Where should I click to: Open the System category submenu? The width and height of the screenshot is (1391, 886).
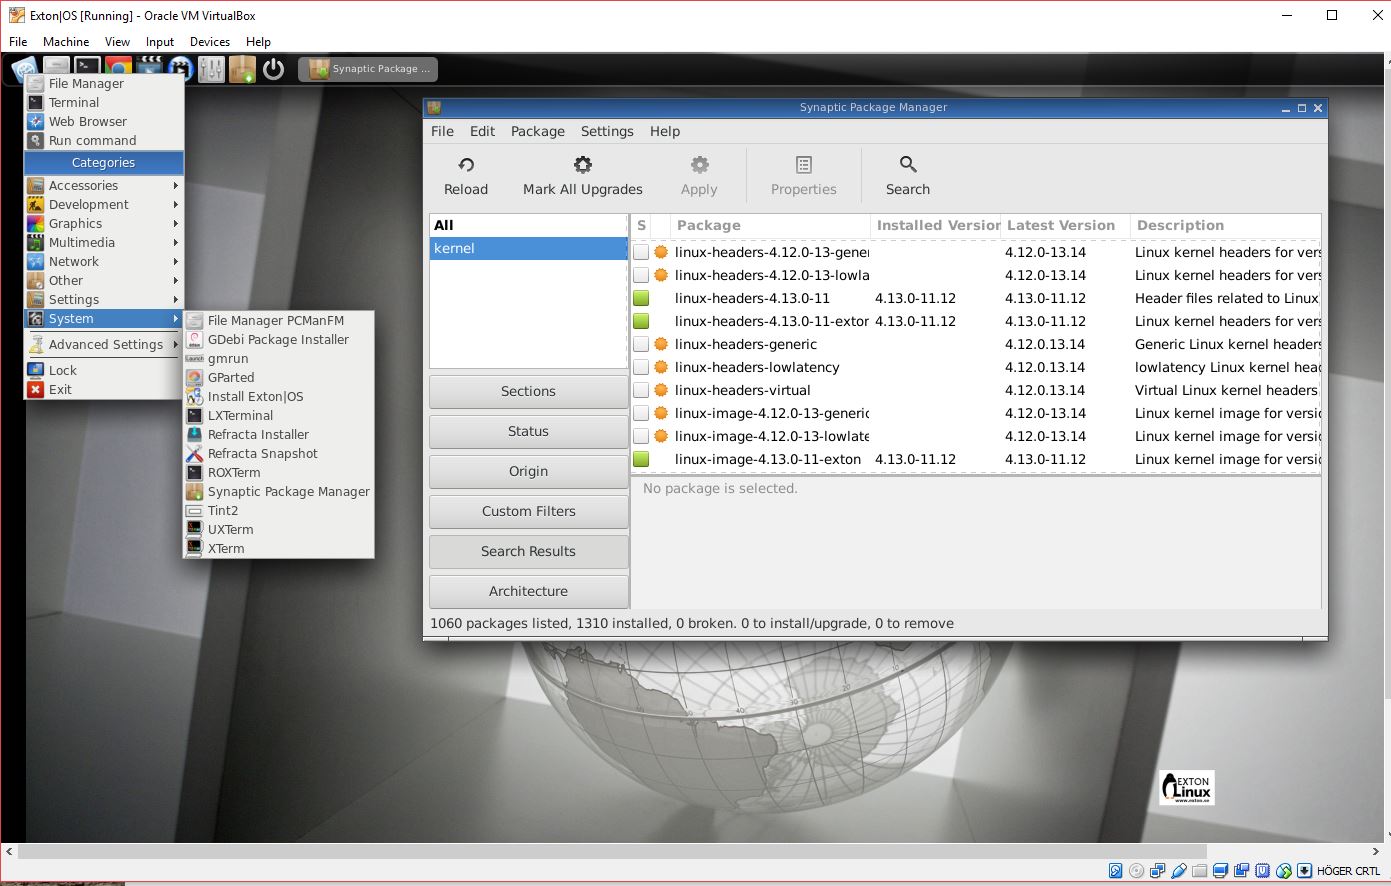click(x=104, y=318)
